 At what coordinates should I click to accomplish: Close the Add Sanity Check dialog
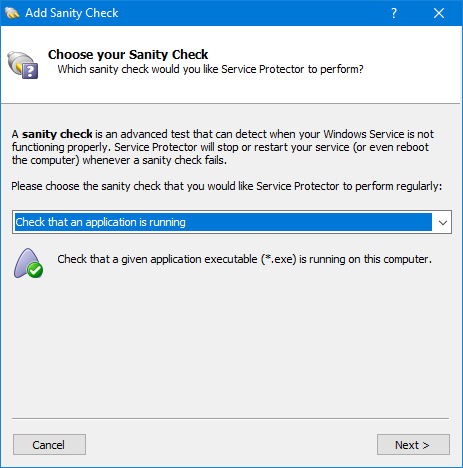pyautogui.click(x=439, y=13)
